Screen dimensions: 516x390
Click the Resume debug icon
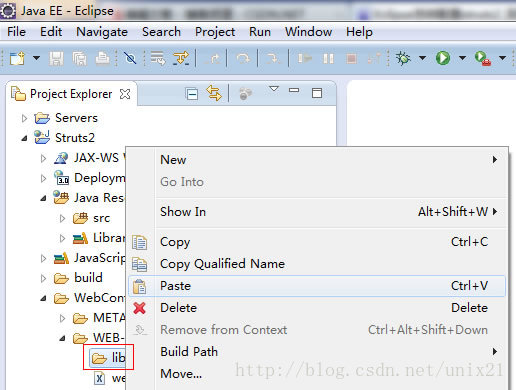pyautogui.click(x=305, y=59)
